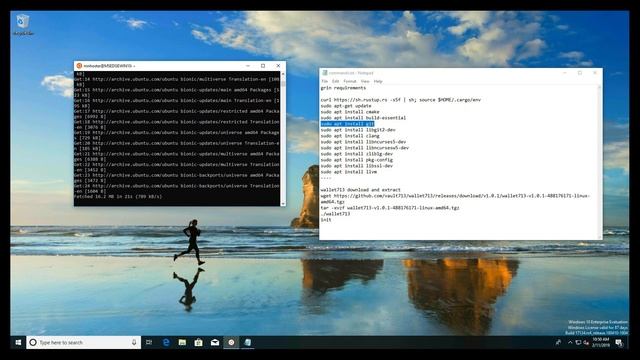Screen dimensions: 640x360
Task: Click the 'init' line in Notepad
Action: click(x=326, y=220)
